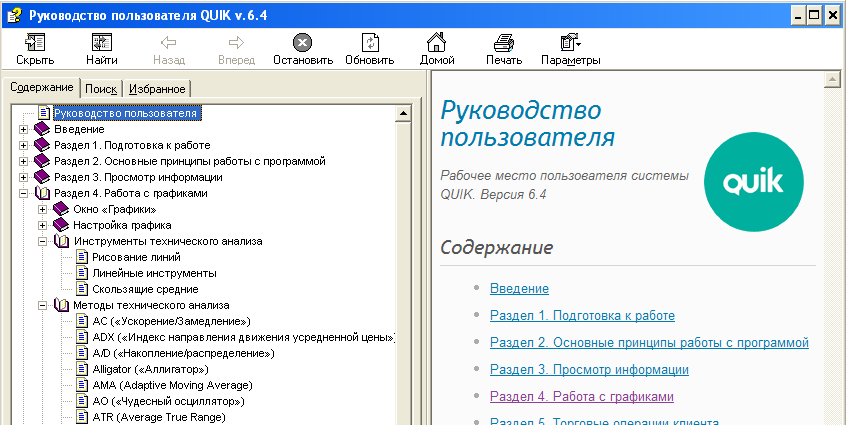
Task: Open the Введение link in content
Action: click(x=519, y=289)
